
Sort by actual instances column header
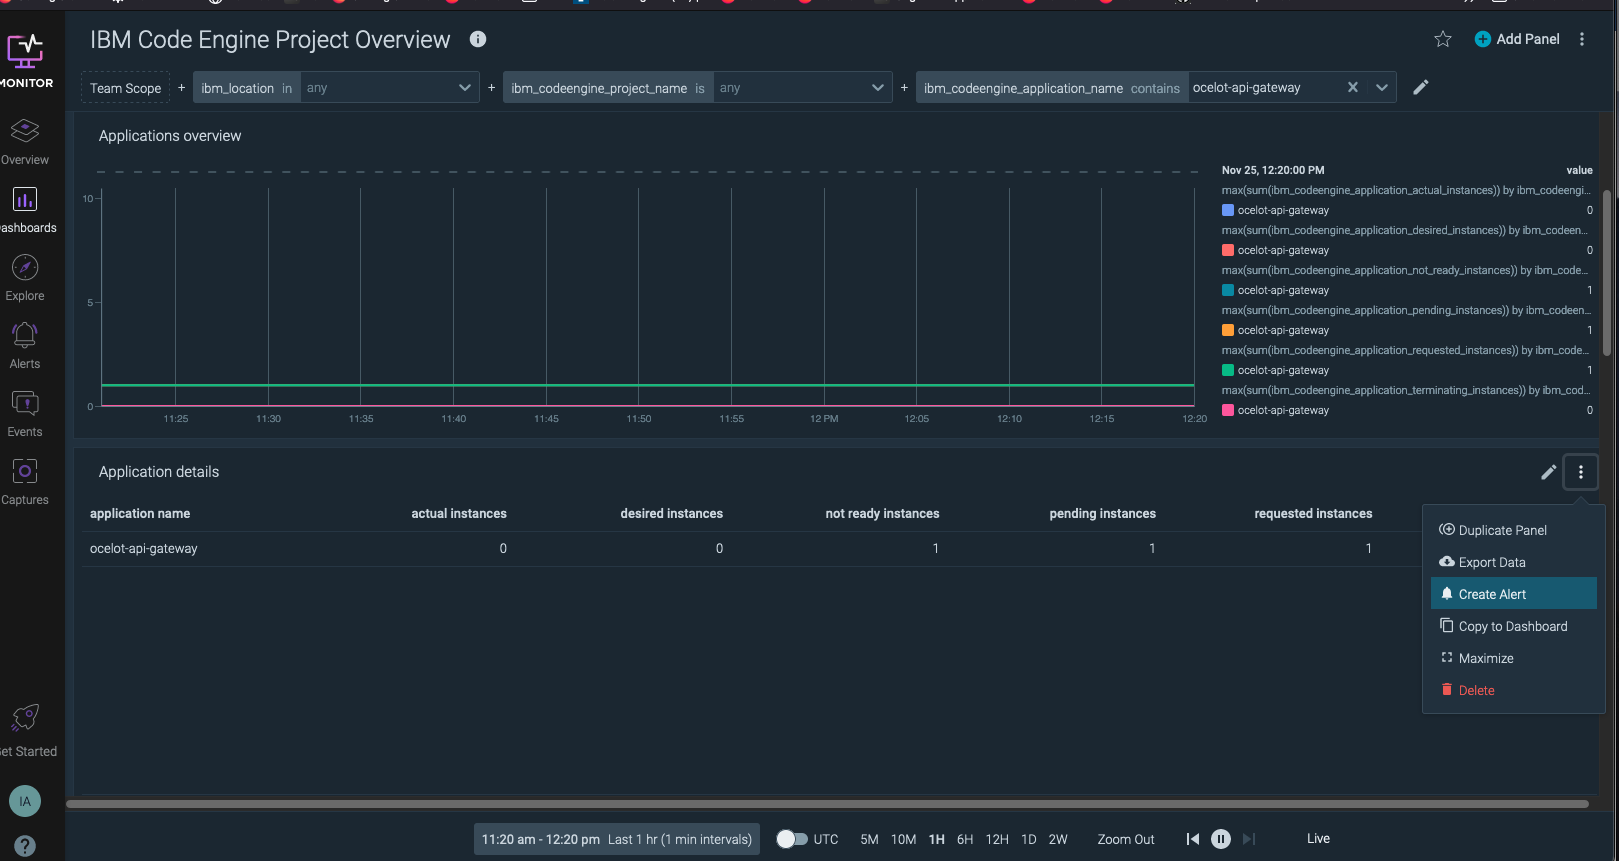459,513
